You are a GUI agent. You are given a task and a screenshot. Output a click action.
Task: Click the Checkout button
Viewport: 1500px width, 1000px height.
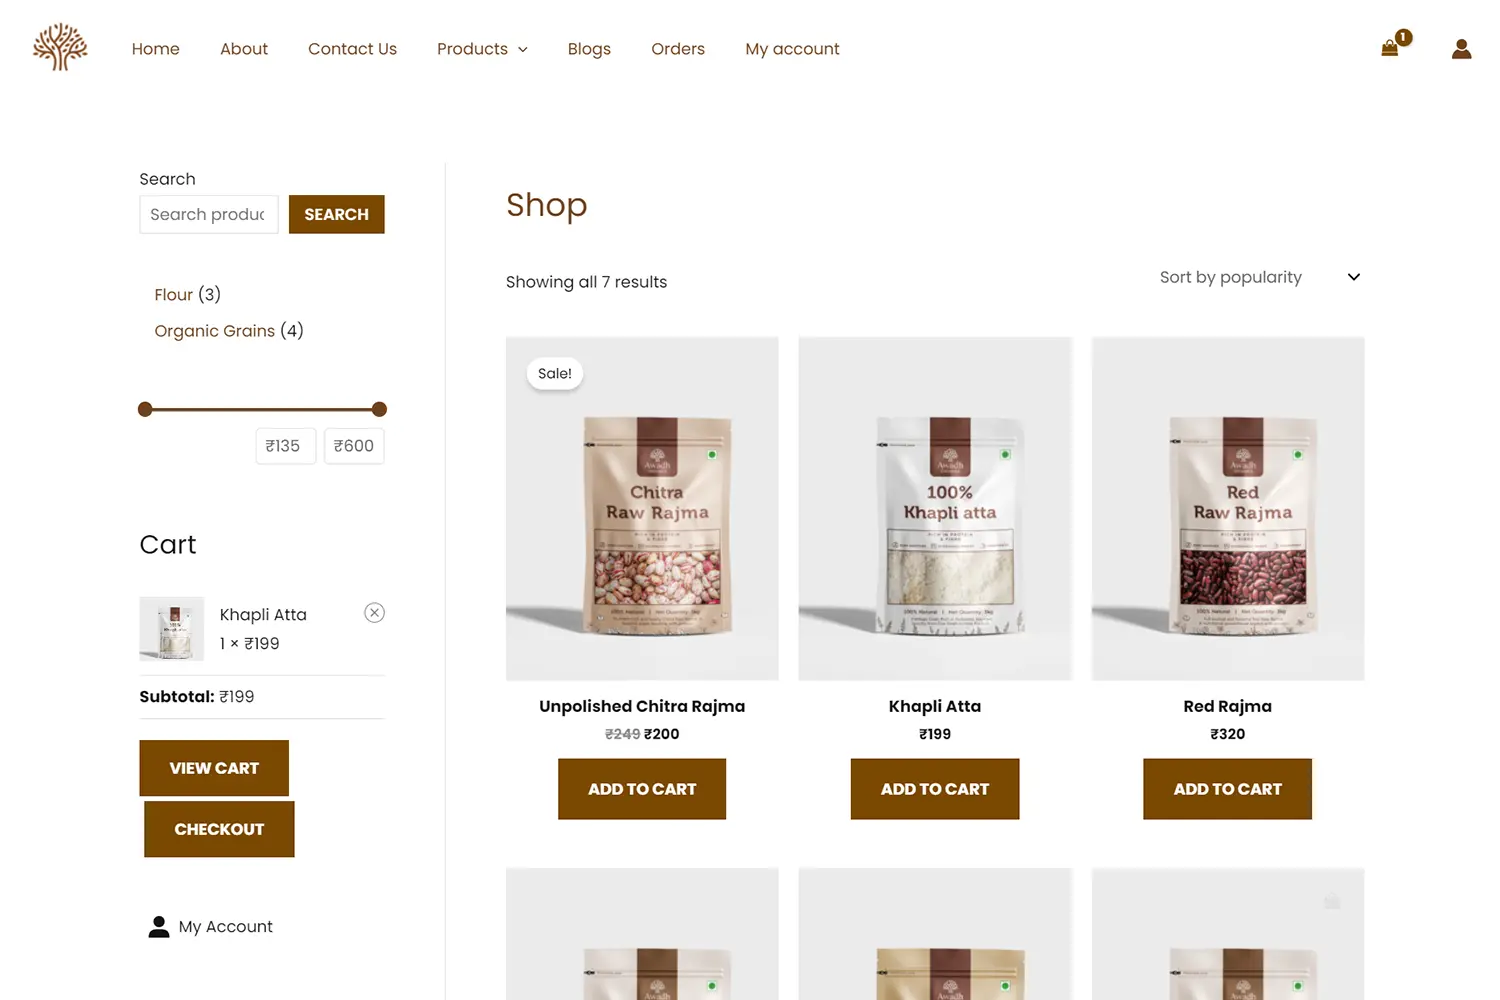219,829
